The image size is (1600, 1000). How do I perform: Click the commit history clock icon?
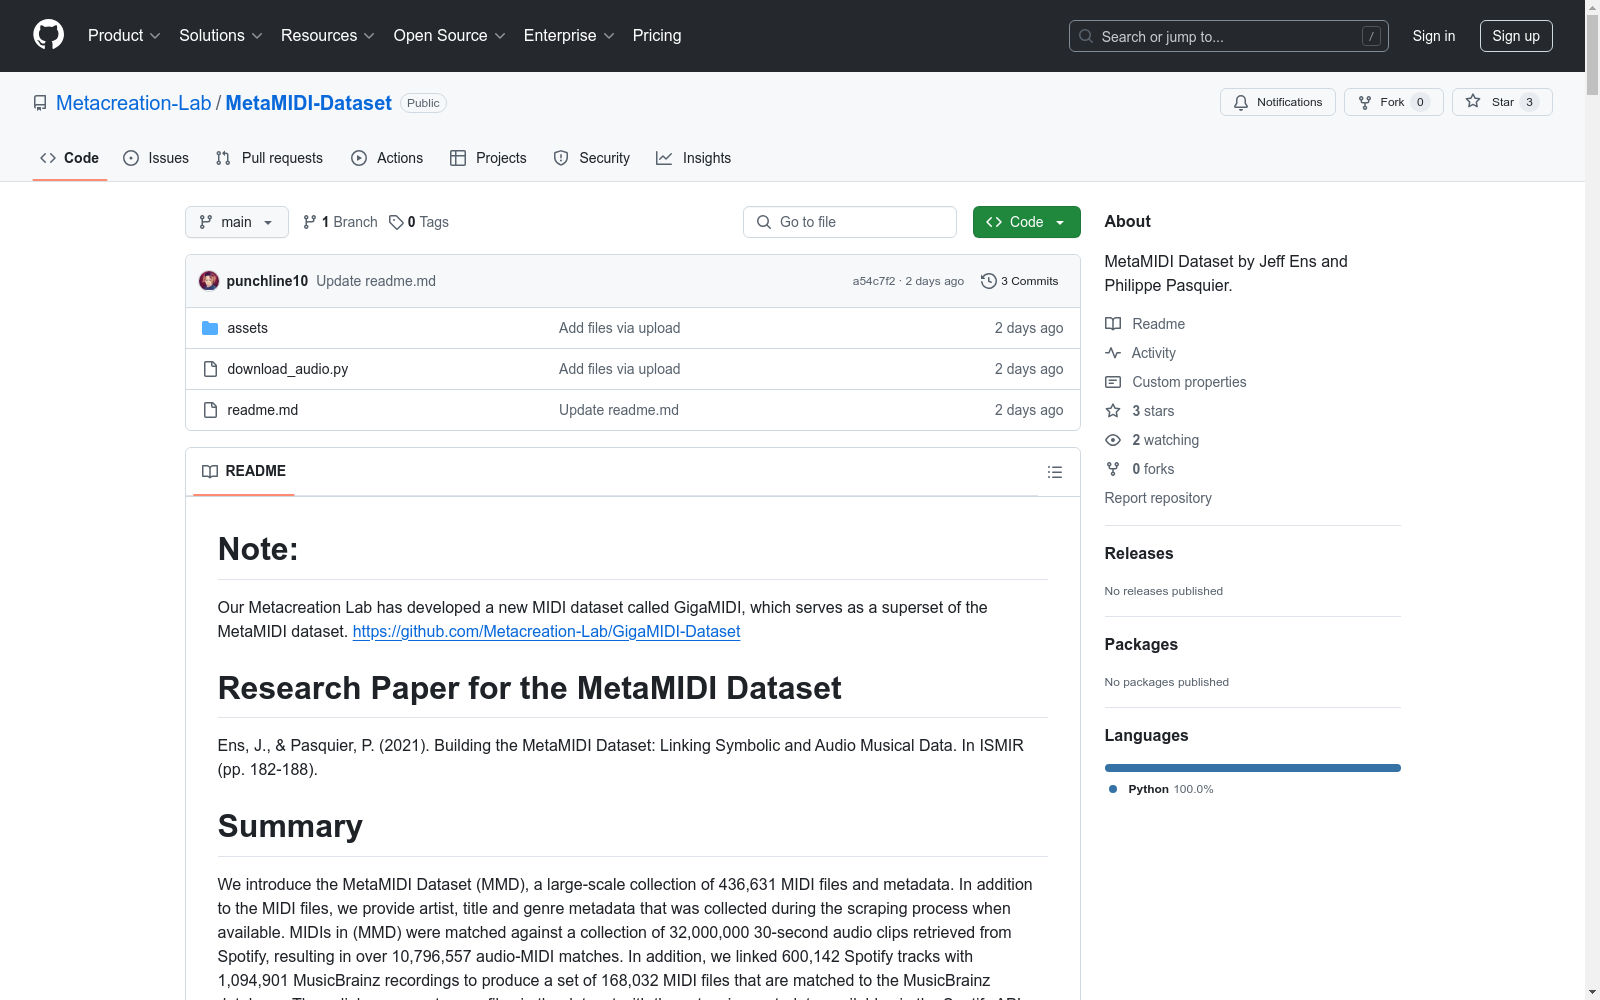tap(989, 281)
